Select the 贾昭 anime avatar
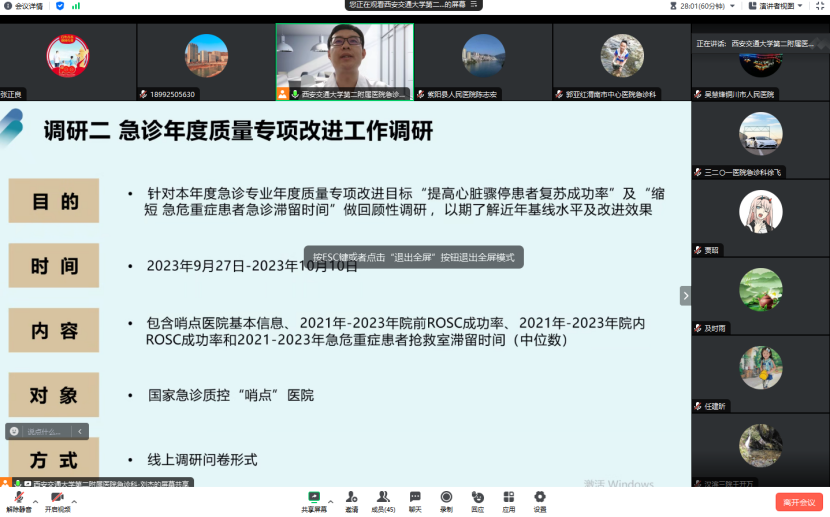Image resolution: width=830 pixels, height=517 pixels. tap(761, 212)
